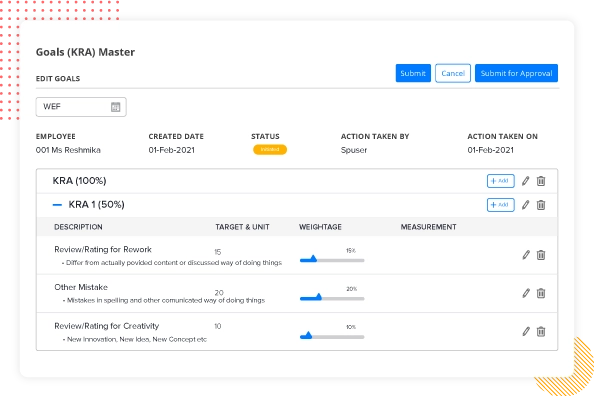The image size is (594, 396).
Task: Click the Mistakes in spelling description line
Action: click(x=164, y=301)
